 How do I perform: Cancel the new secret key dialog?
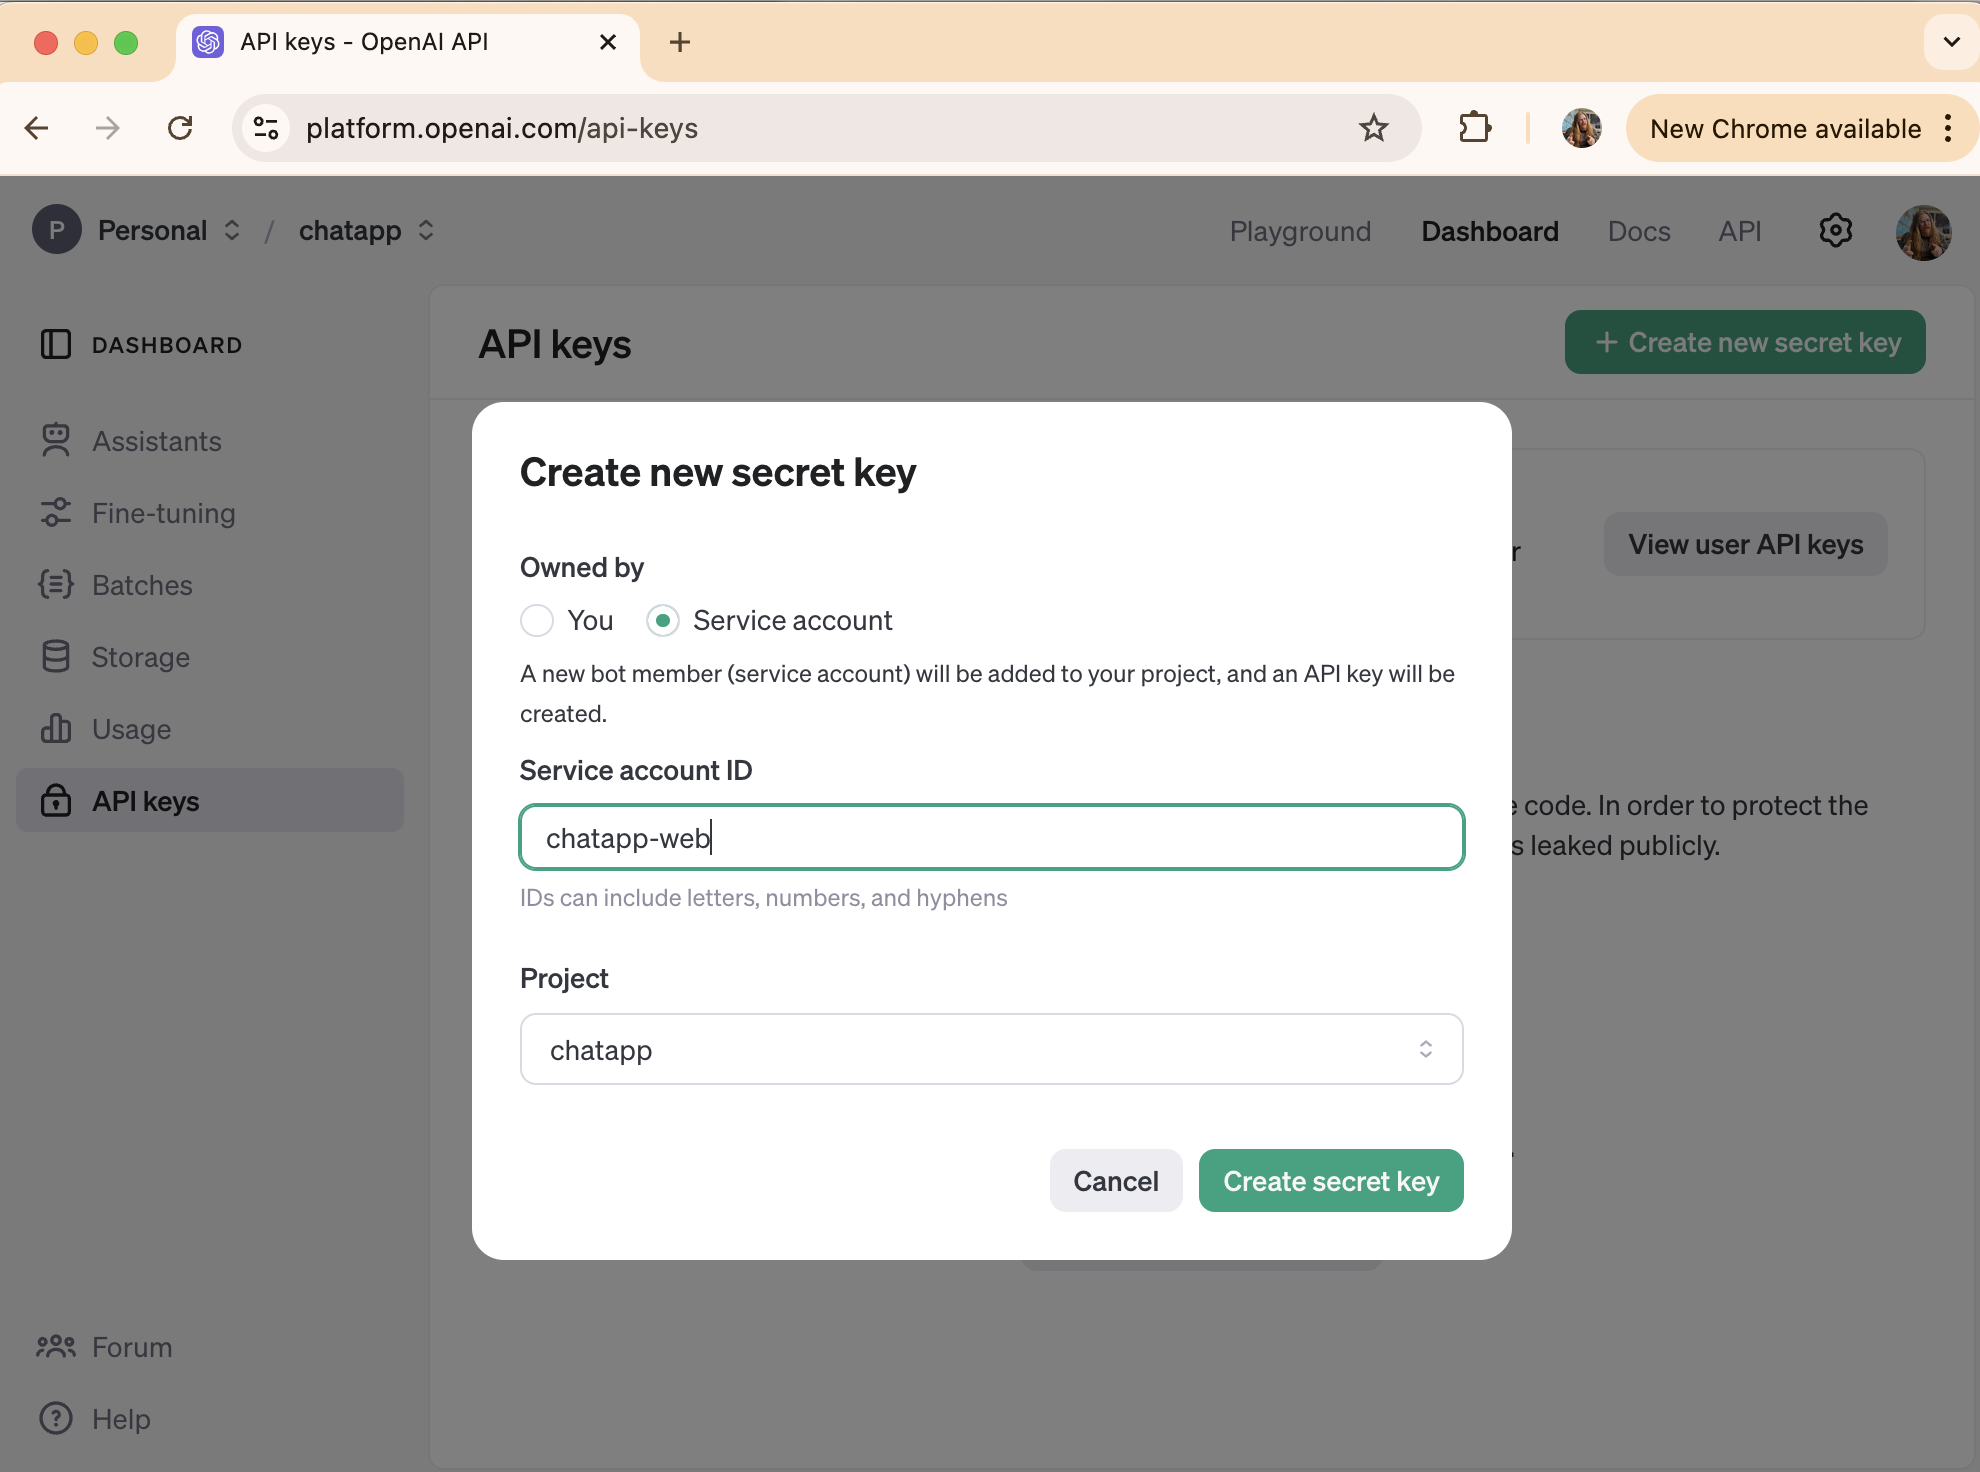click(1115, 1181)
